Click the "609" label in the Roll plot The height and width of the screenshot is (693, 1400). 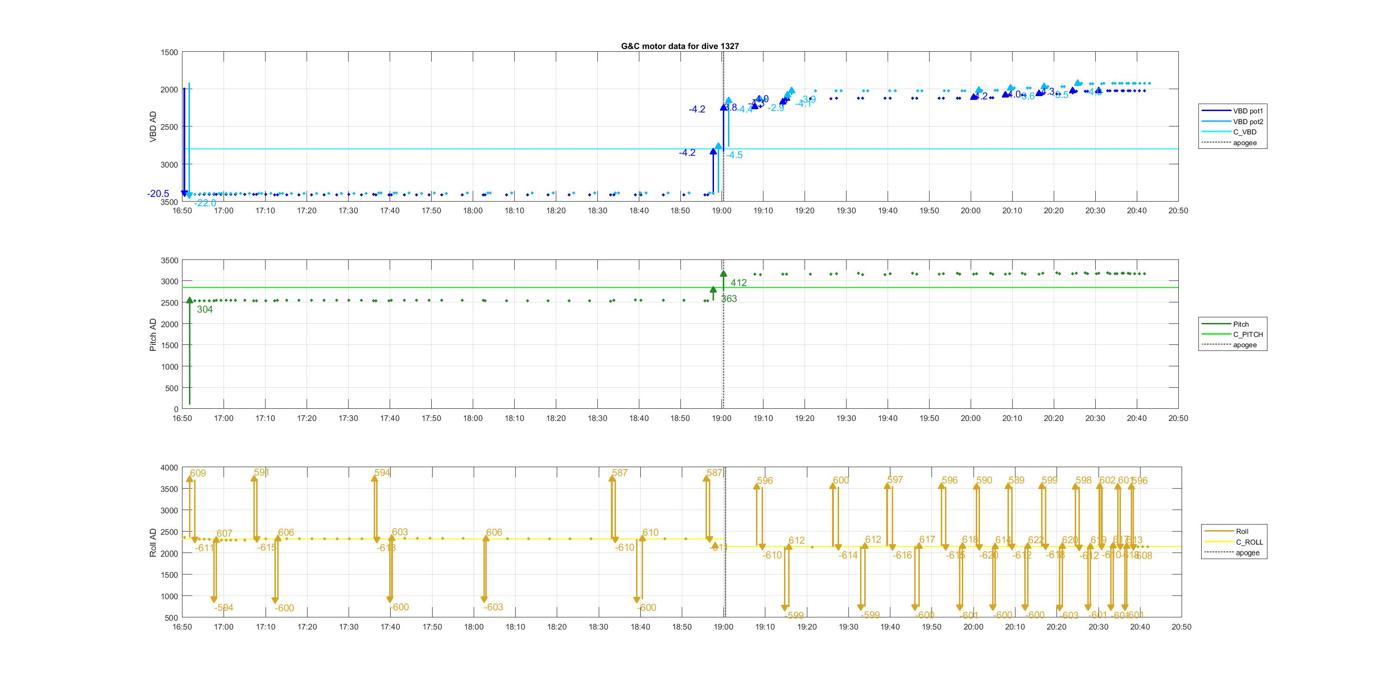(198, 473)
